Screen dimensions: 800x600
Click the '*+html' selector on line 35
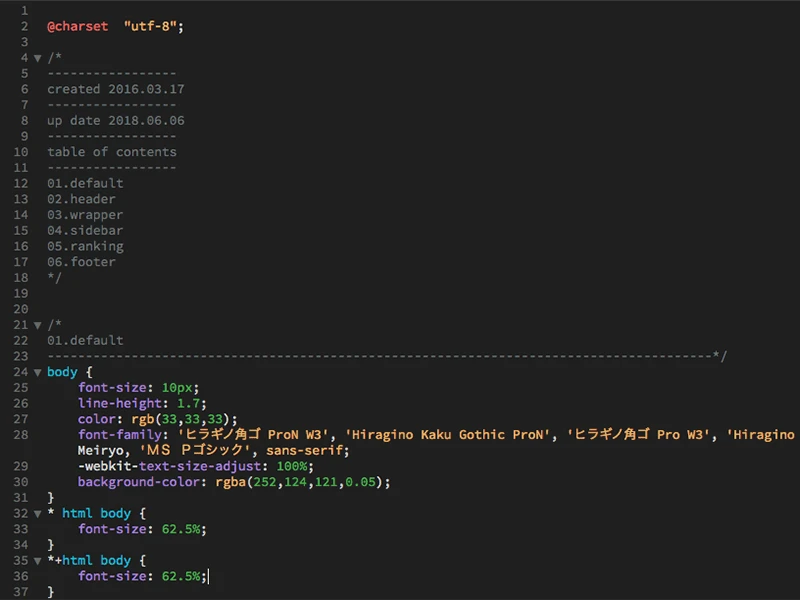click(70, 561)
